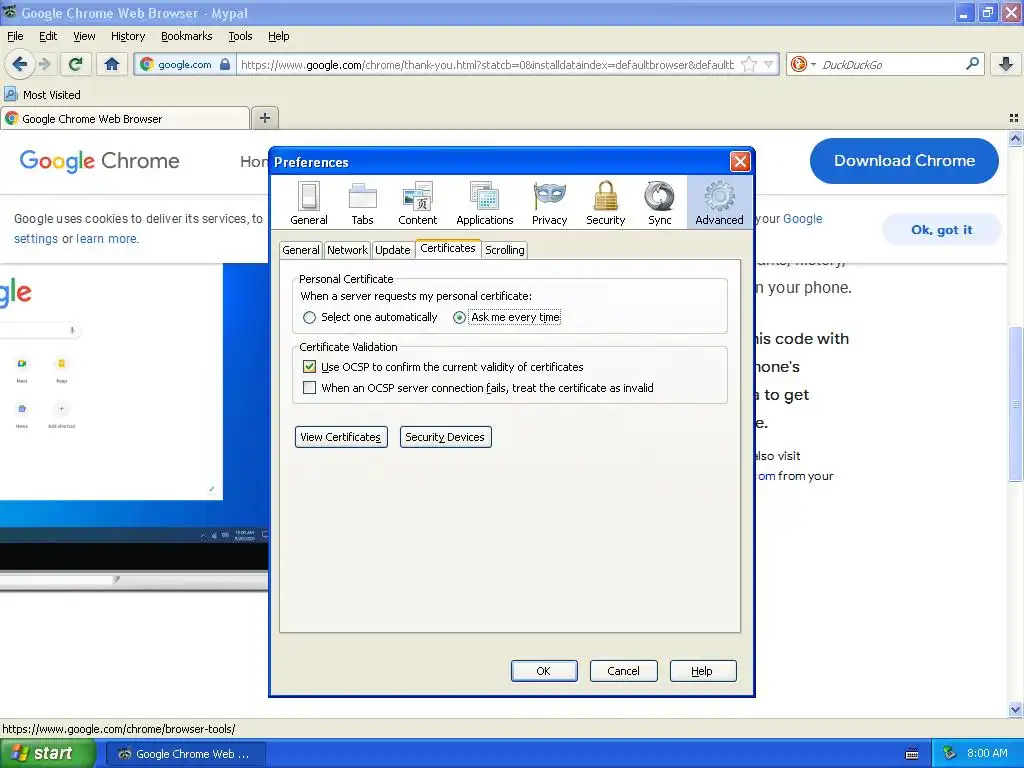The height and width of the screenshot is (768, 1024).
Task: Click the browser Back arrow button
Action: (19, 64)
